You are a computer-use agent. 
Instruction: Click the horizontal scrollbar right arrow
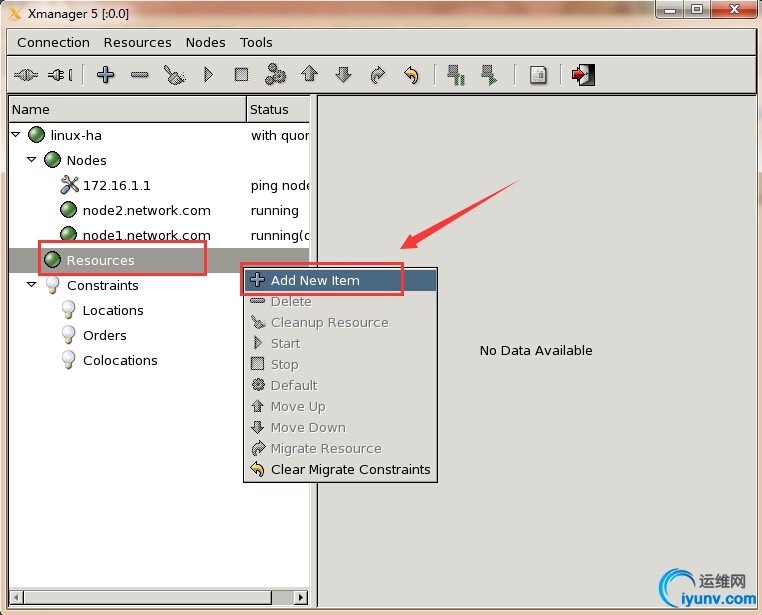301,597
